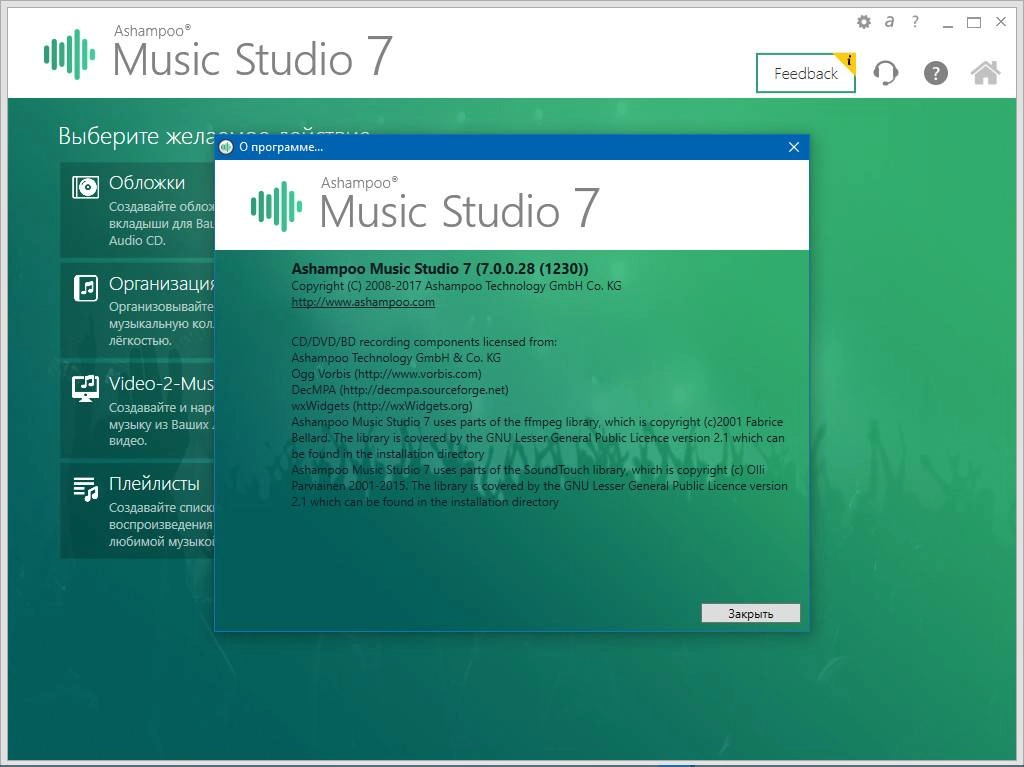This screenshot has width=1024, height=767.
Task: Click the main window waveform logo
Action: 69,55
